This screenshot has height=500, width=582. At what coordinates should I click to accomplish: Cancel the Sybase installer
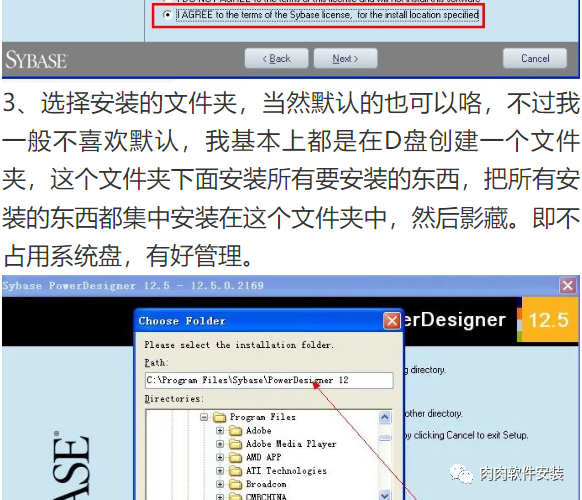click(x=535, y=58)
